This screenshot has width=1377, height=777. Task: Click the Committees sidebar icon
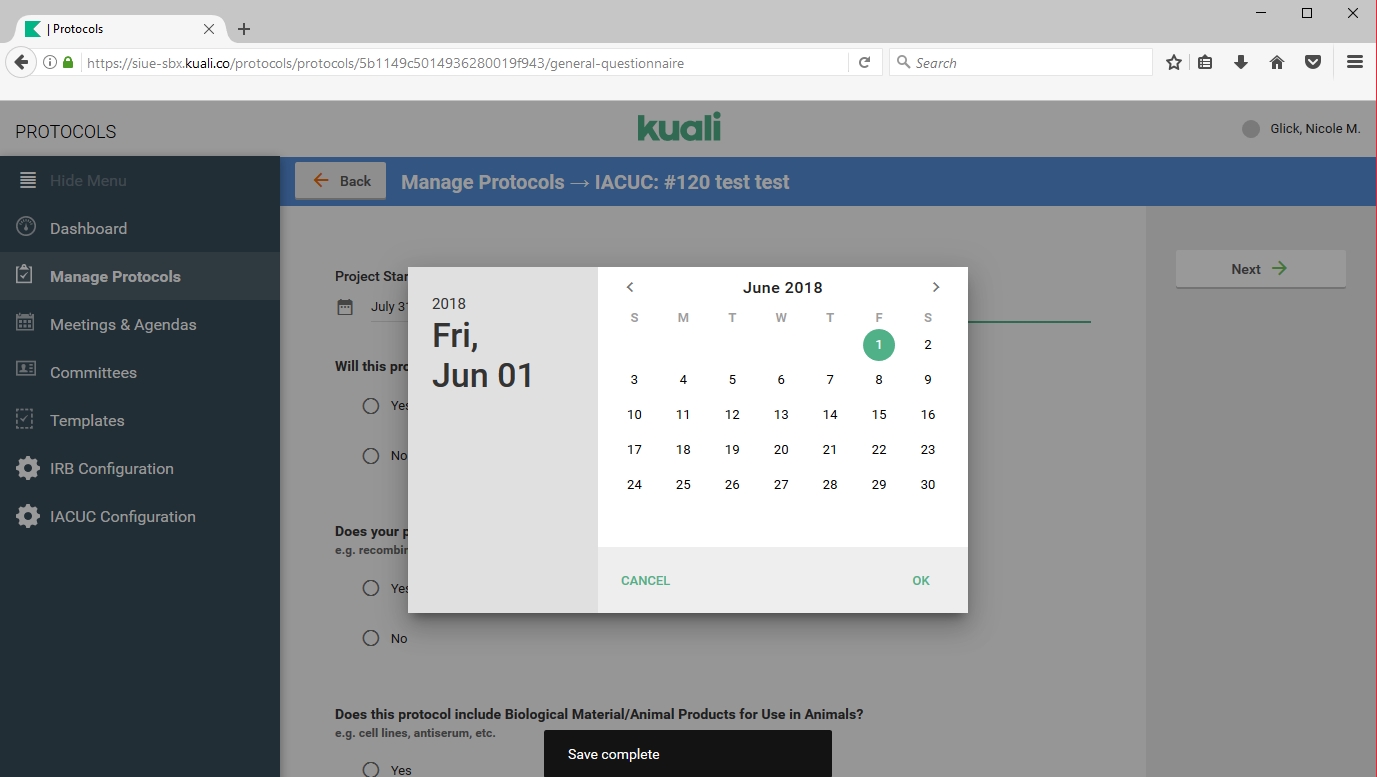coord(27,372)
